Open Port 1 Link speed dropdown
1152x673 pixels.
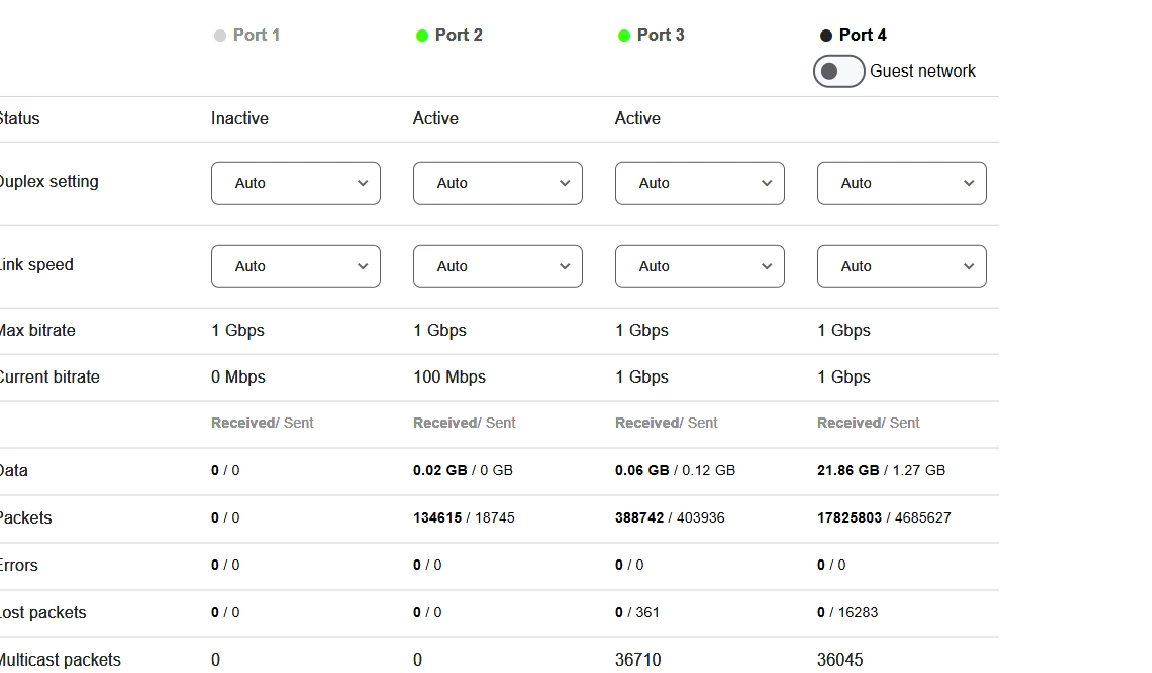tap(296, 267)
